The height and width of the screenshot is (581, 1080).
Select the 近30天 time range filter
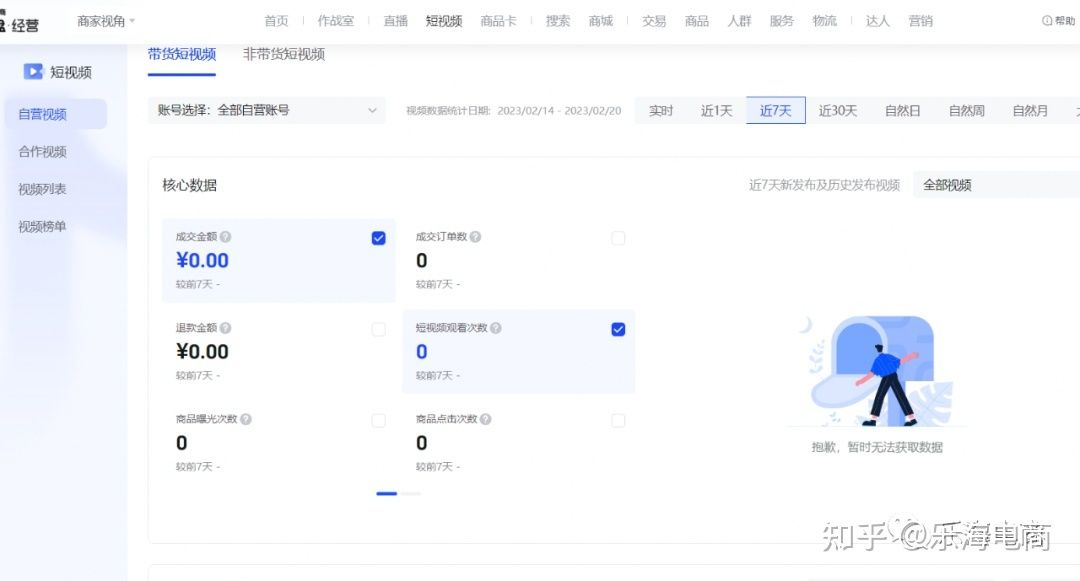point(838,110)
